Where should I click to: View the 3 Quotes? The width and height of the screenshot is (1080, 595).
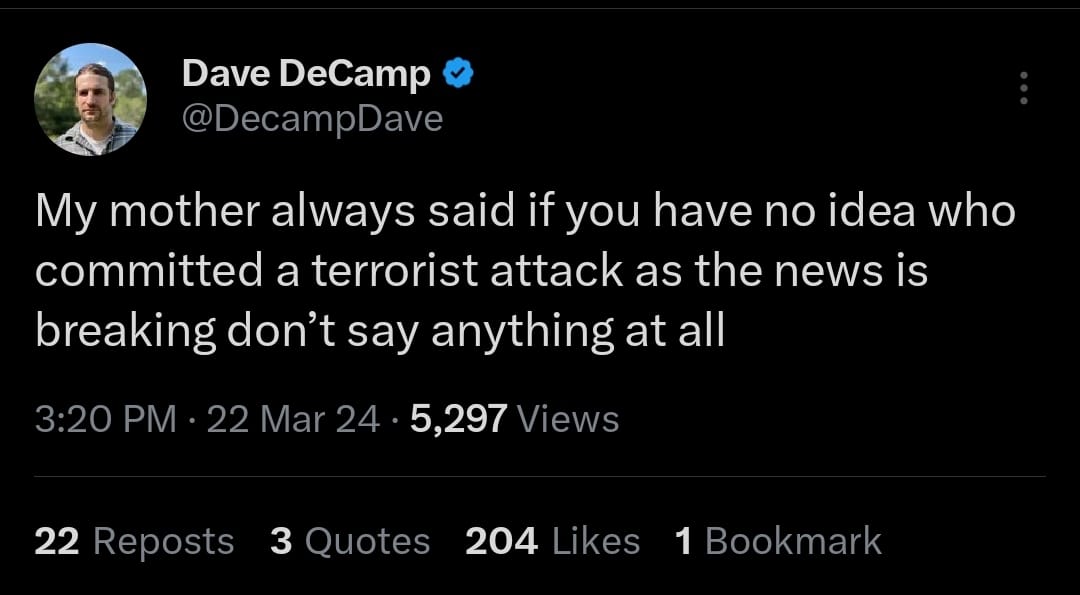pyautogui.click(x=350, y=541)
